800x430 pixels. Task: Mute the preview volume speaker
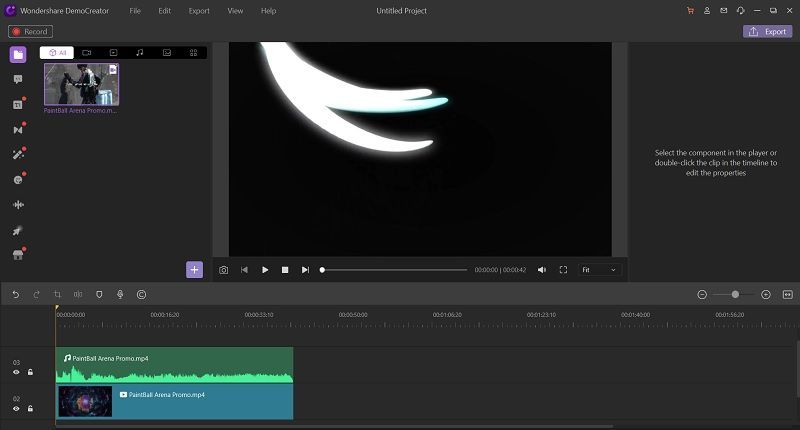(542, 270)
